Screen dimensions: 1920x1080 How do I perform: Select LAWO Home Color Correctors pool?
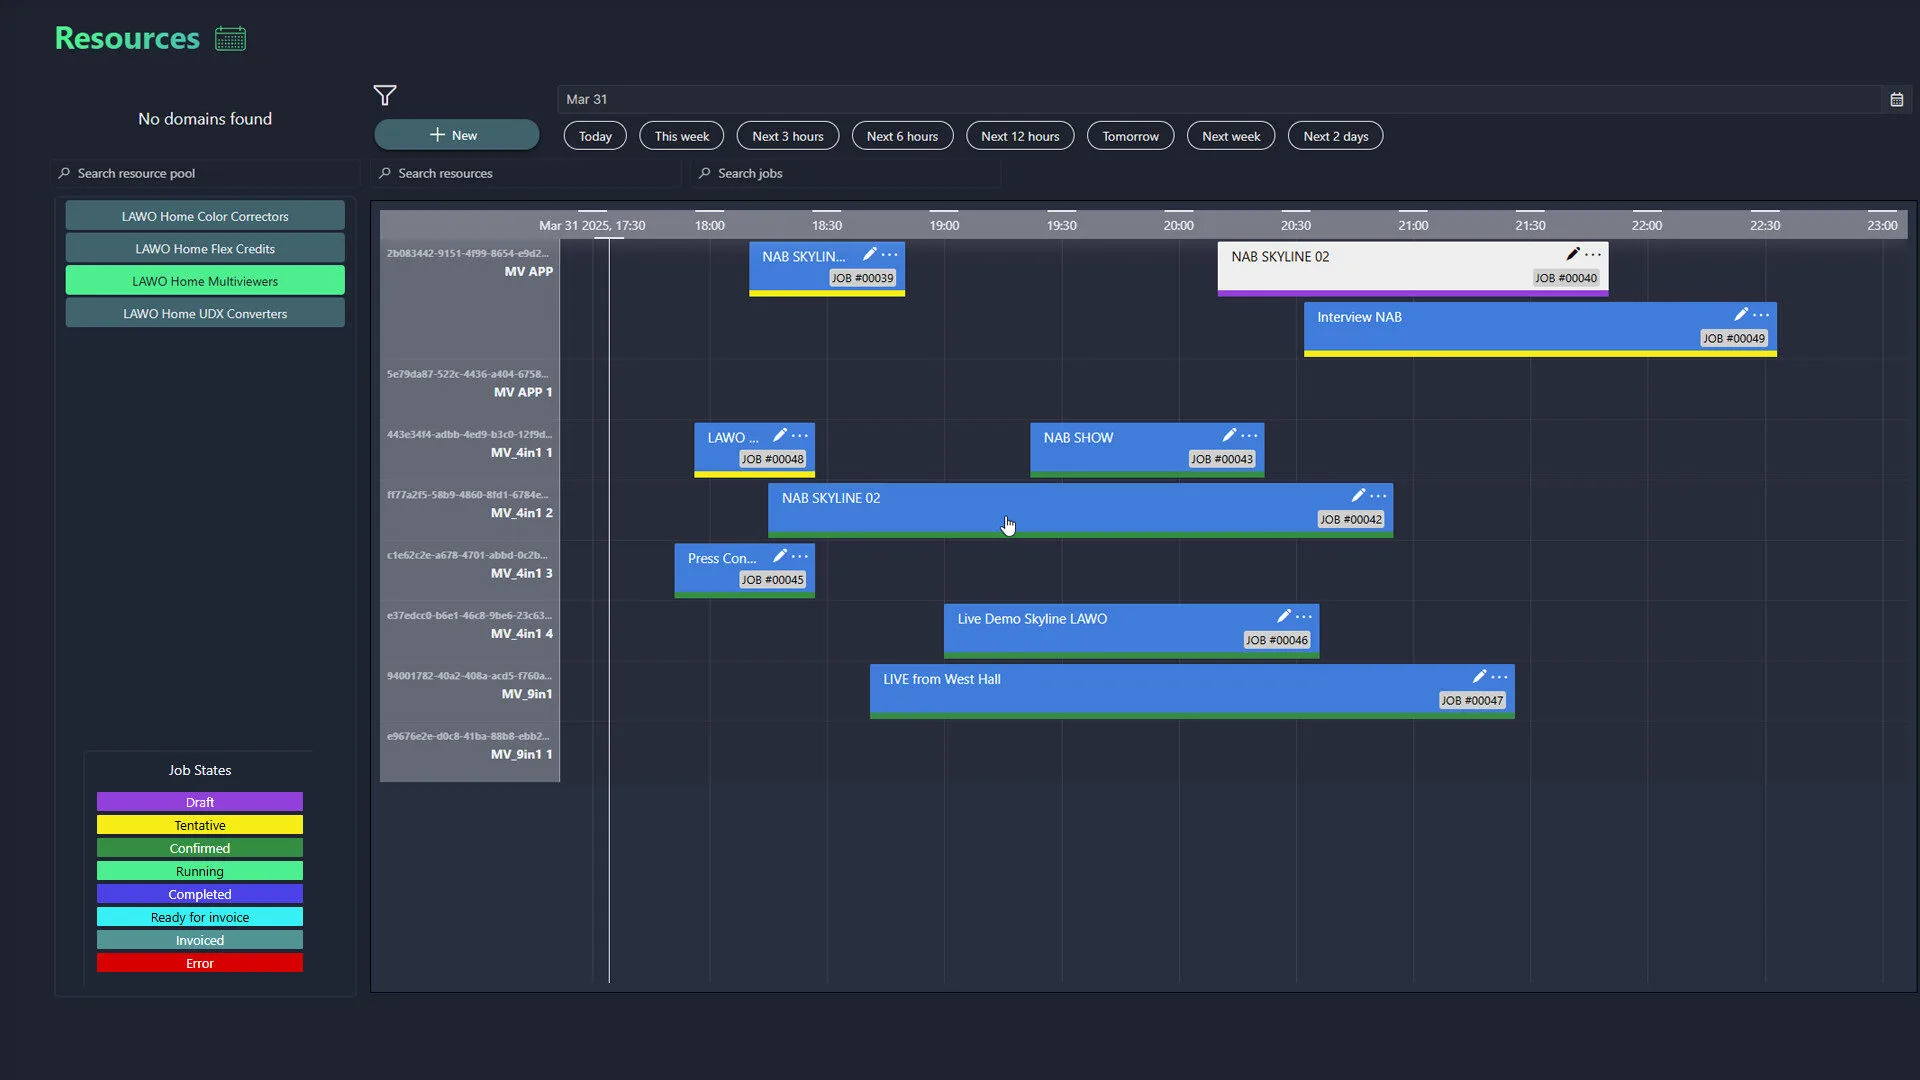205,216
